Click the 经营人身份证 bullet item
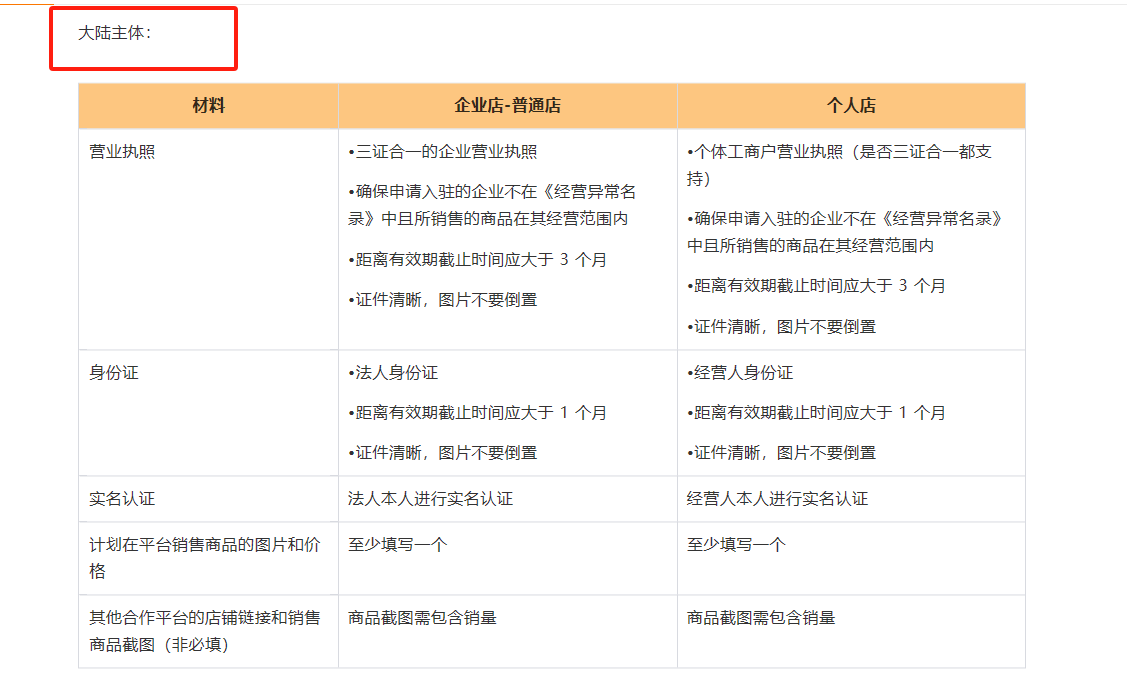Viewport: 1127px width, 687px height. coord(738,371)
